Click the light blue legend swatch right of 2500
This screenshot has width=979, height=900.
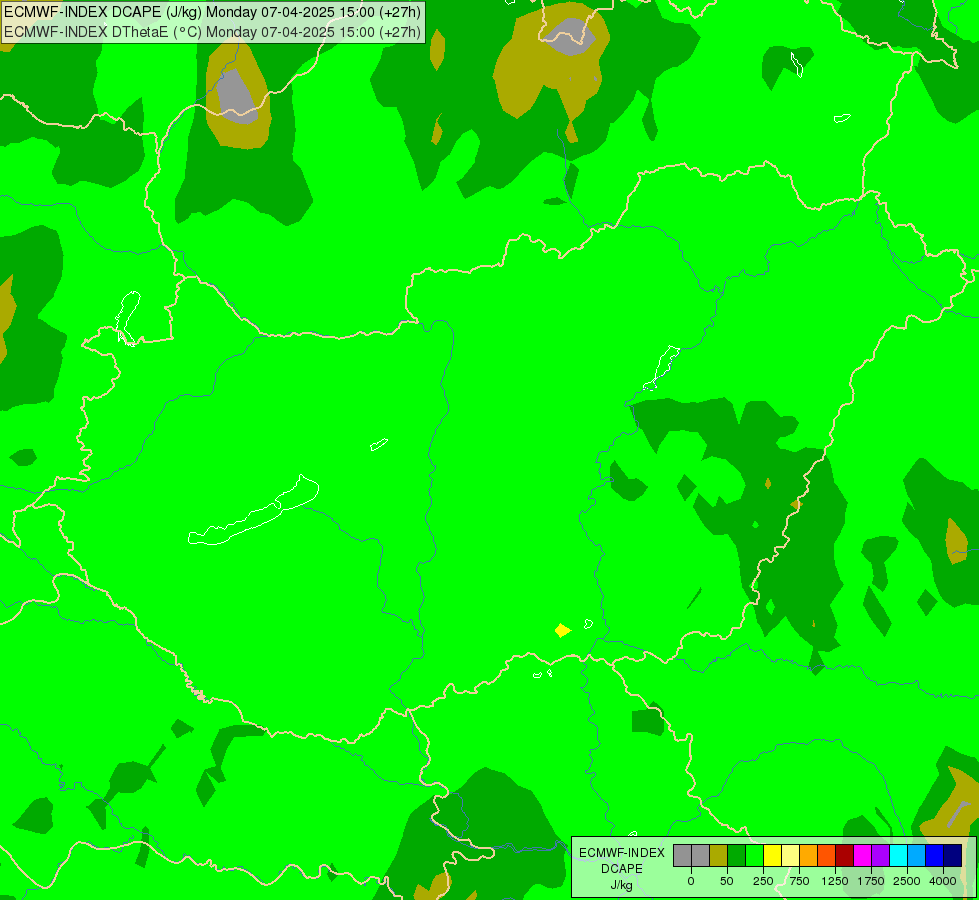tap(917, 855)
